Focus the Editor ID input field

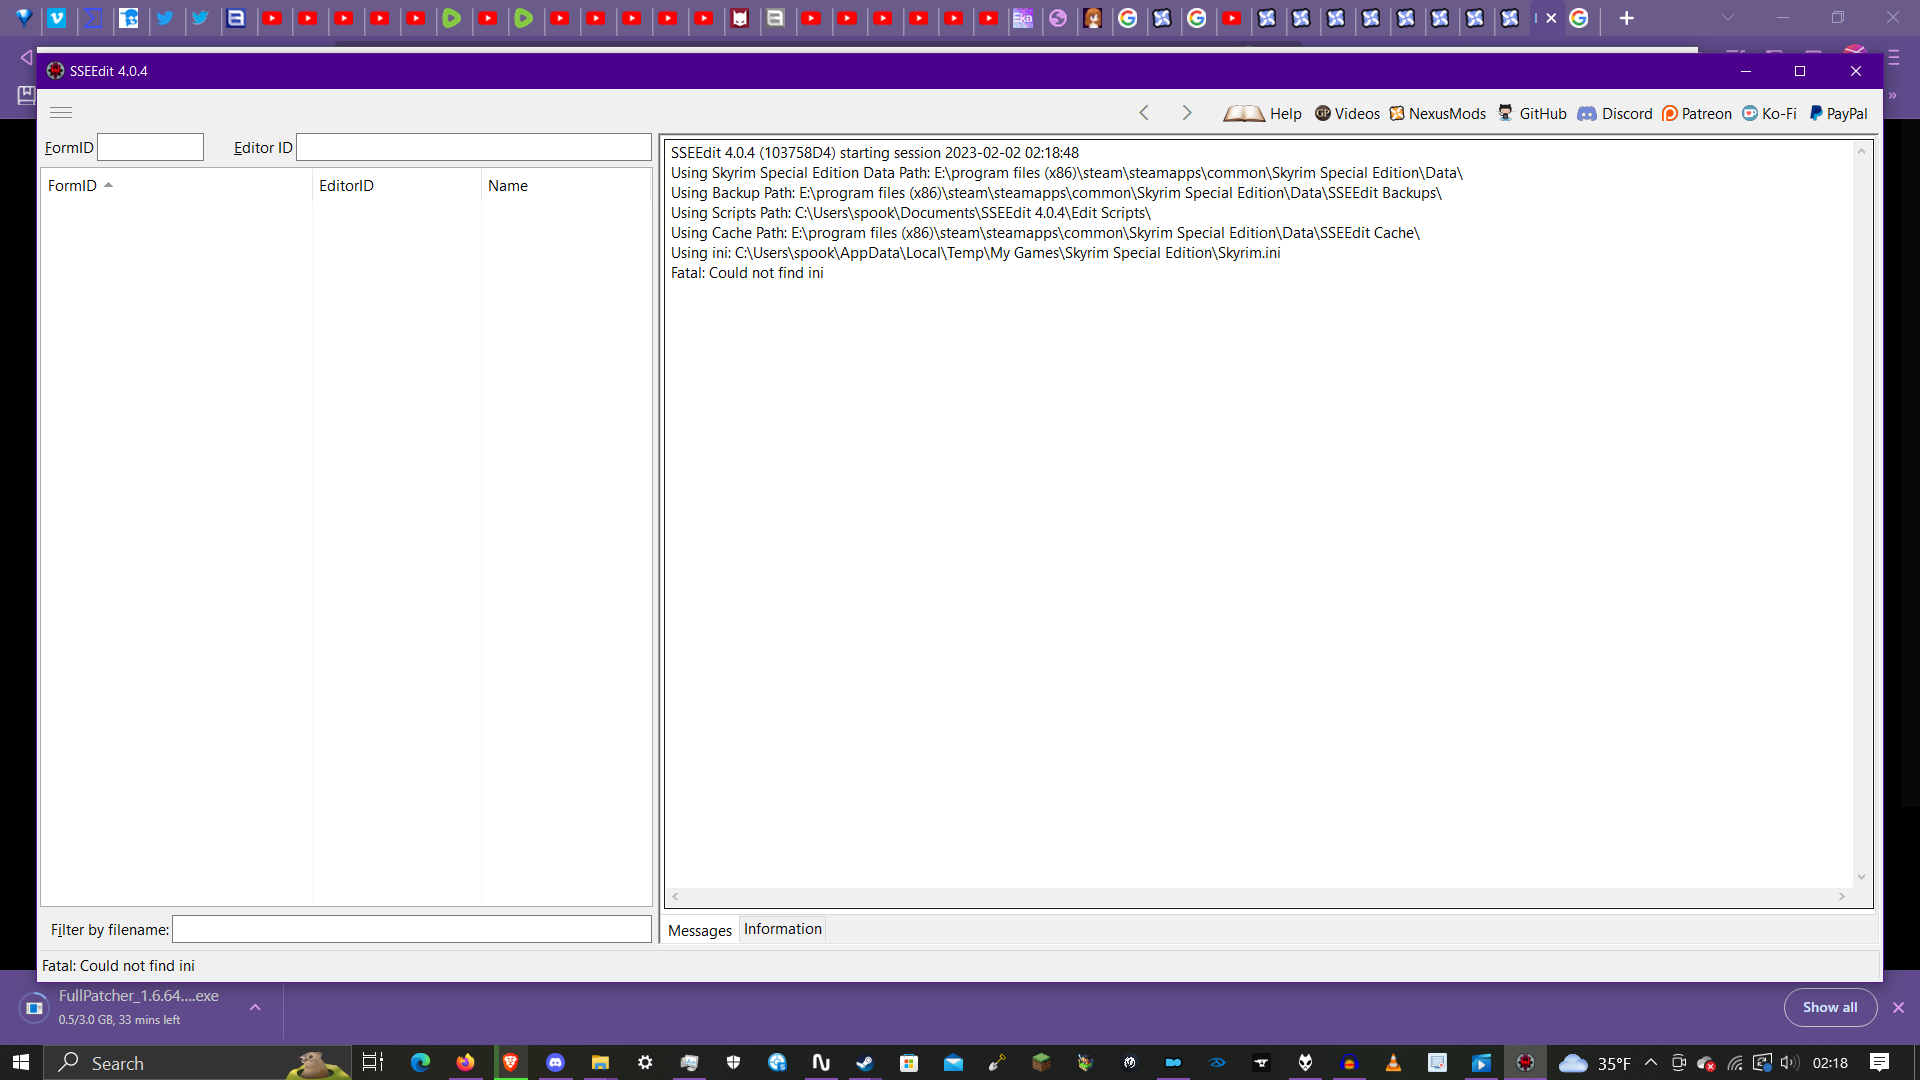pyautogui.click(x=473, y=147)
